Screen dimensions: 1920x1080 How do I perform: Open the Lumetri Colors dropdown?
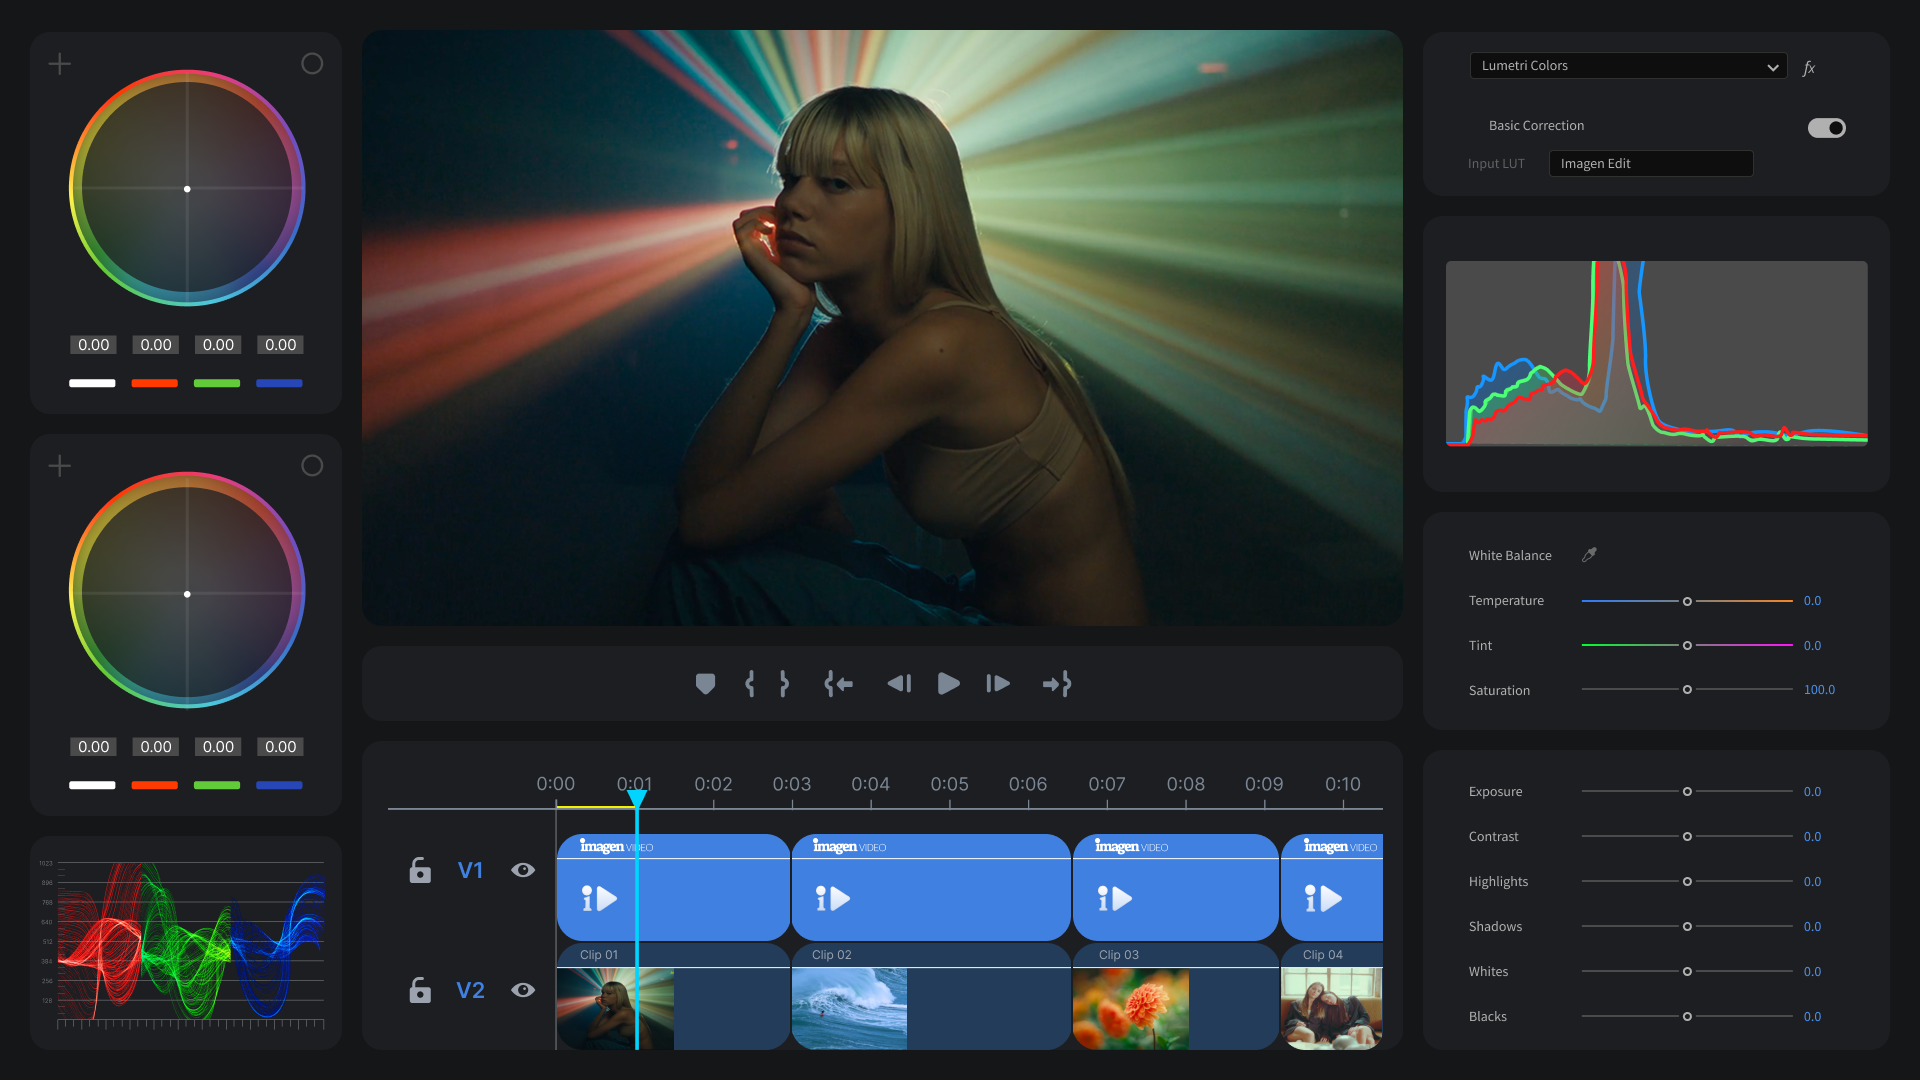click(1628, 66)
